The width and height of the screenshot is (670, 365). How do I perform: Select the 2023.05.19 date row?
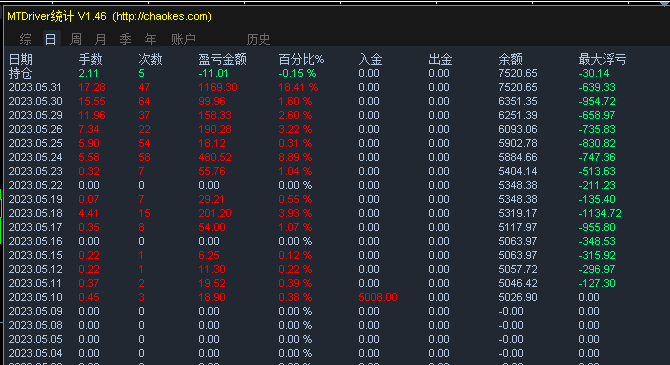click(35, 200)
